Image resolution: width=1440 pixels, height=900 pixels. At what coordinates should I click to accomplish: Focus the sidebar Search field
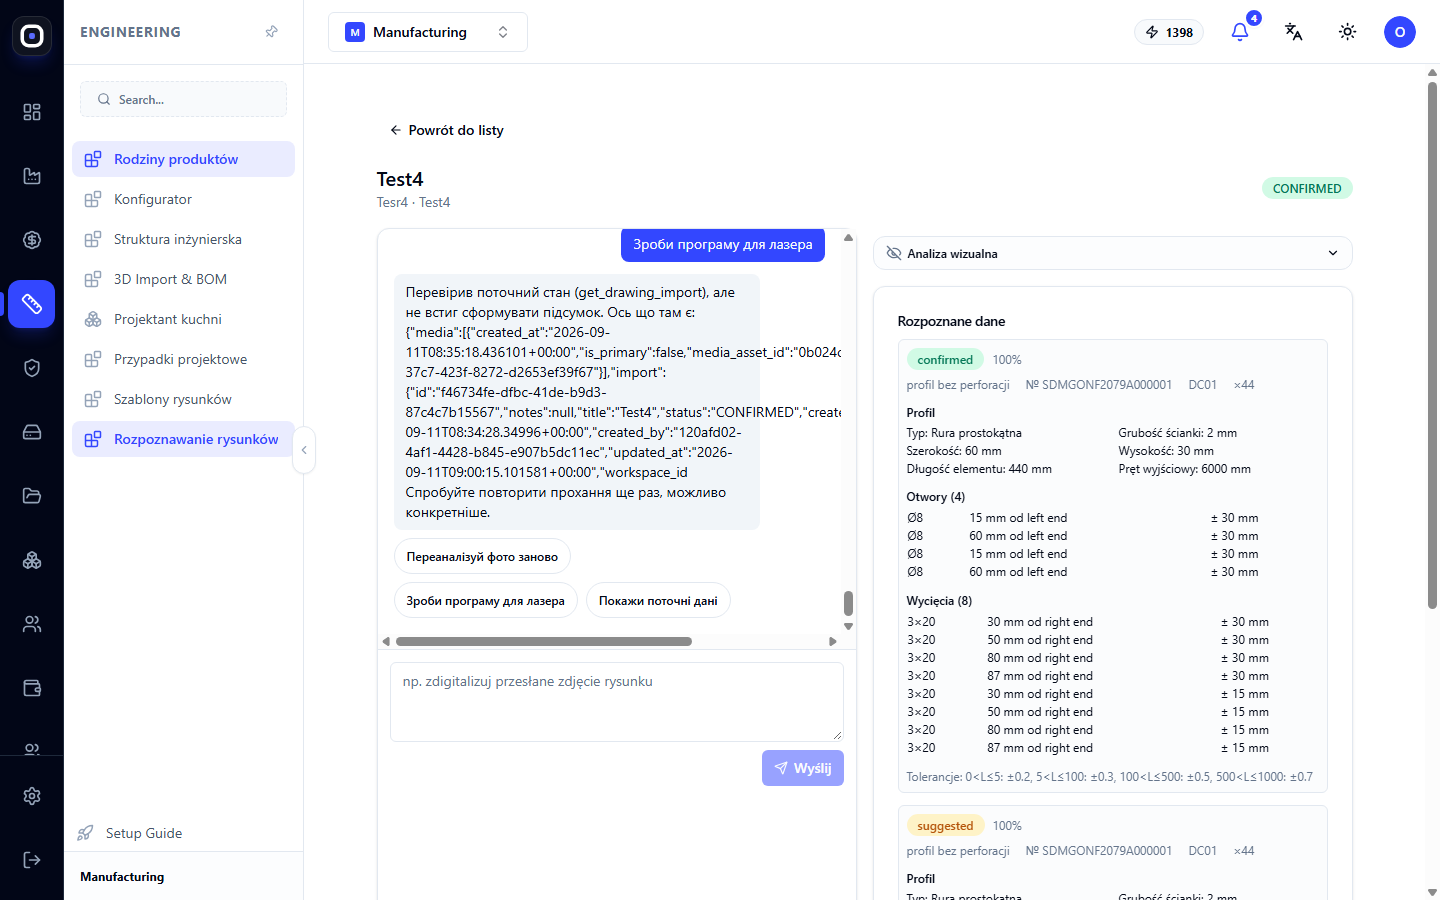coord(183,99)
